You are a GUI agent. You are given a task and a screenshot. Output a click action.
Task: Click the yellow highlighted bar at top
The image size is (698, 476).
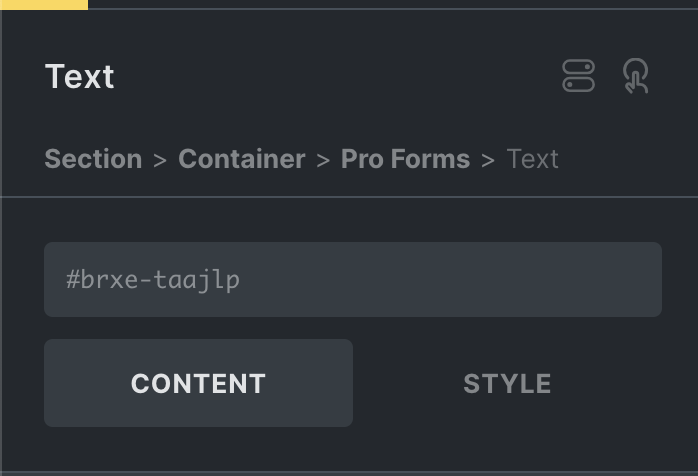tap(44, 4)
